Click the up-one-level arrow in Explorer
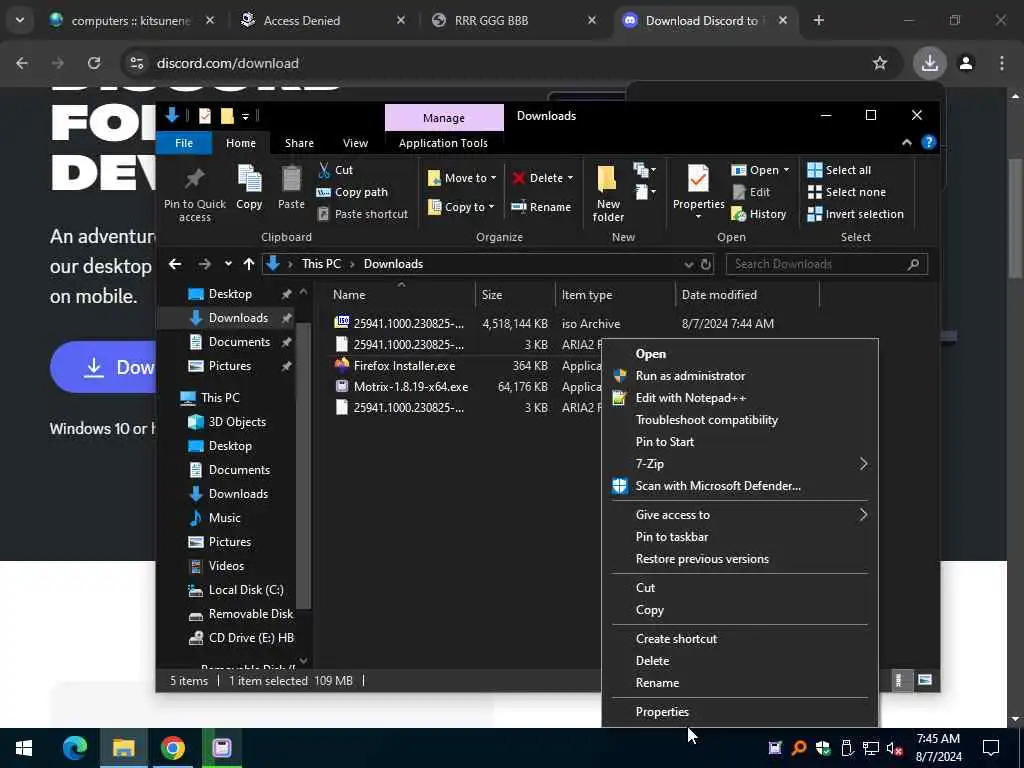This screenshot has height=768, width=1024. click(249, 264)
